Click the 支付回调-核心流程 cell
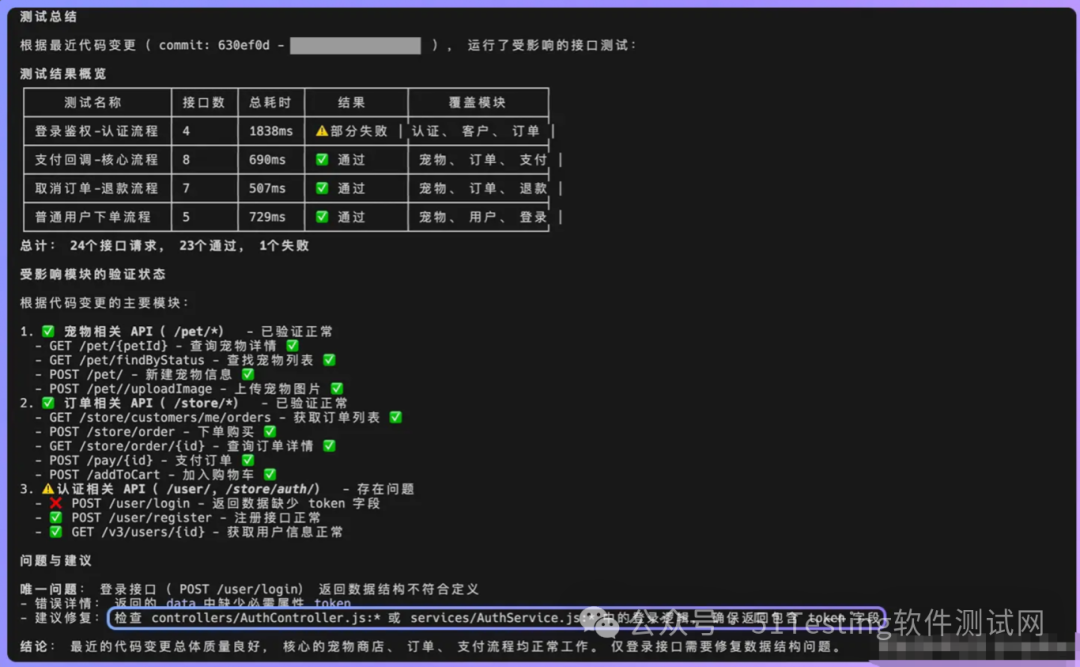Screen dimensions: 1080x667 click(x=96, y=160)
